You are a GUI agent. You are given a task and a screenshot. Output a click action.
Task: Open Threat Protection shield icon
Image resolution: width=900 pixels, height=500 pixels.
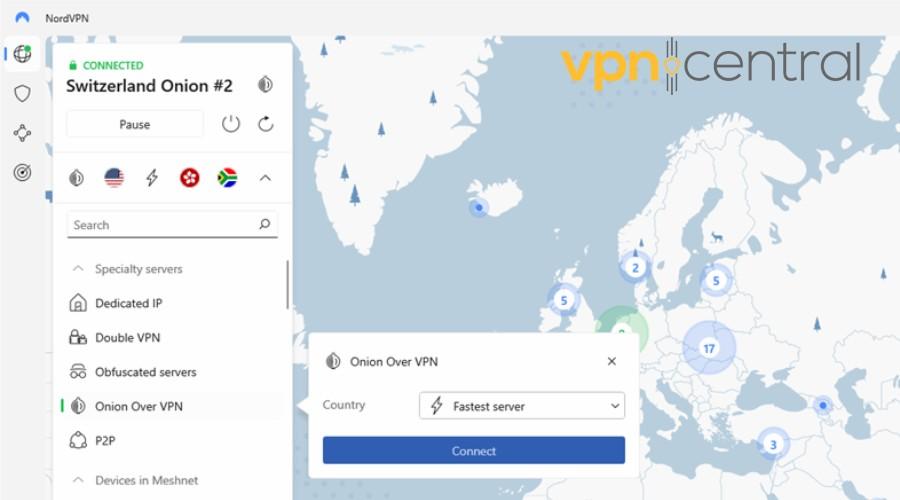click(x=22, y=93)
